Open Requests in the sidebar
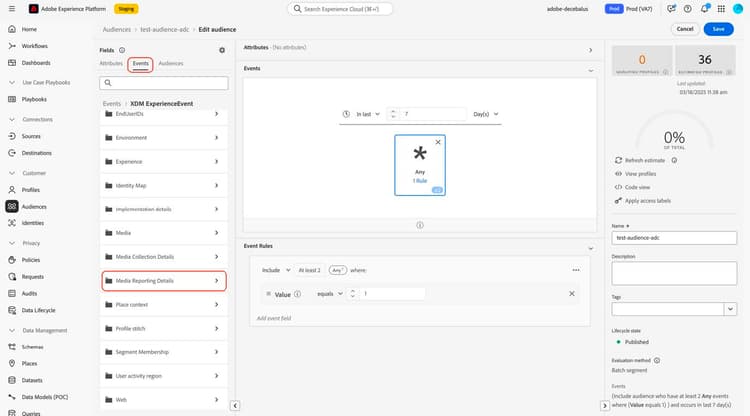The width and height of the screenshot is (750, 416). pos(33,277)
